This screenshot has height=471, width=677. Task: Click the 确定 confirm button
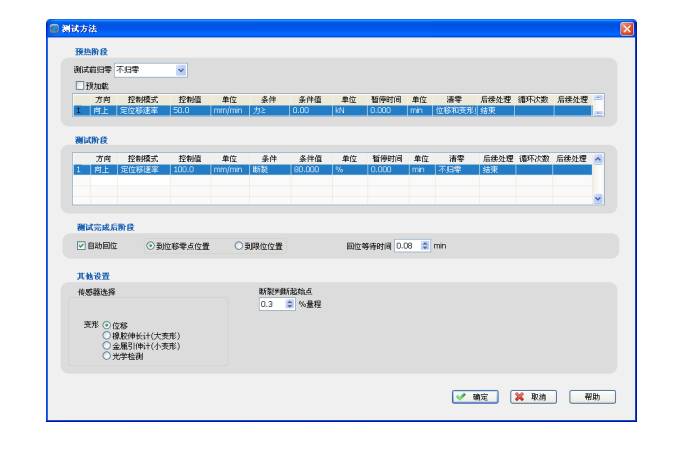click(474, 397)
